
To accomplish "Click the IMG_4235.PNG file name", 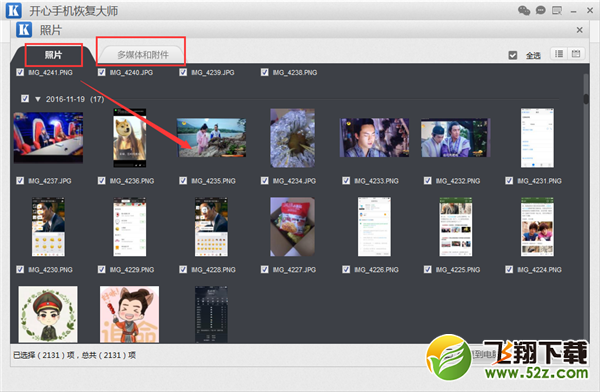I will 213,181.
